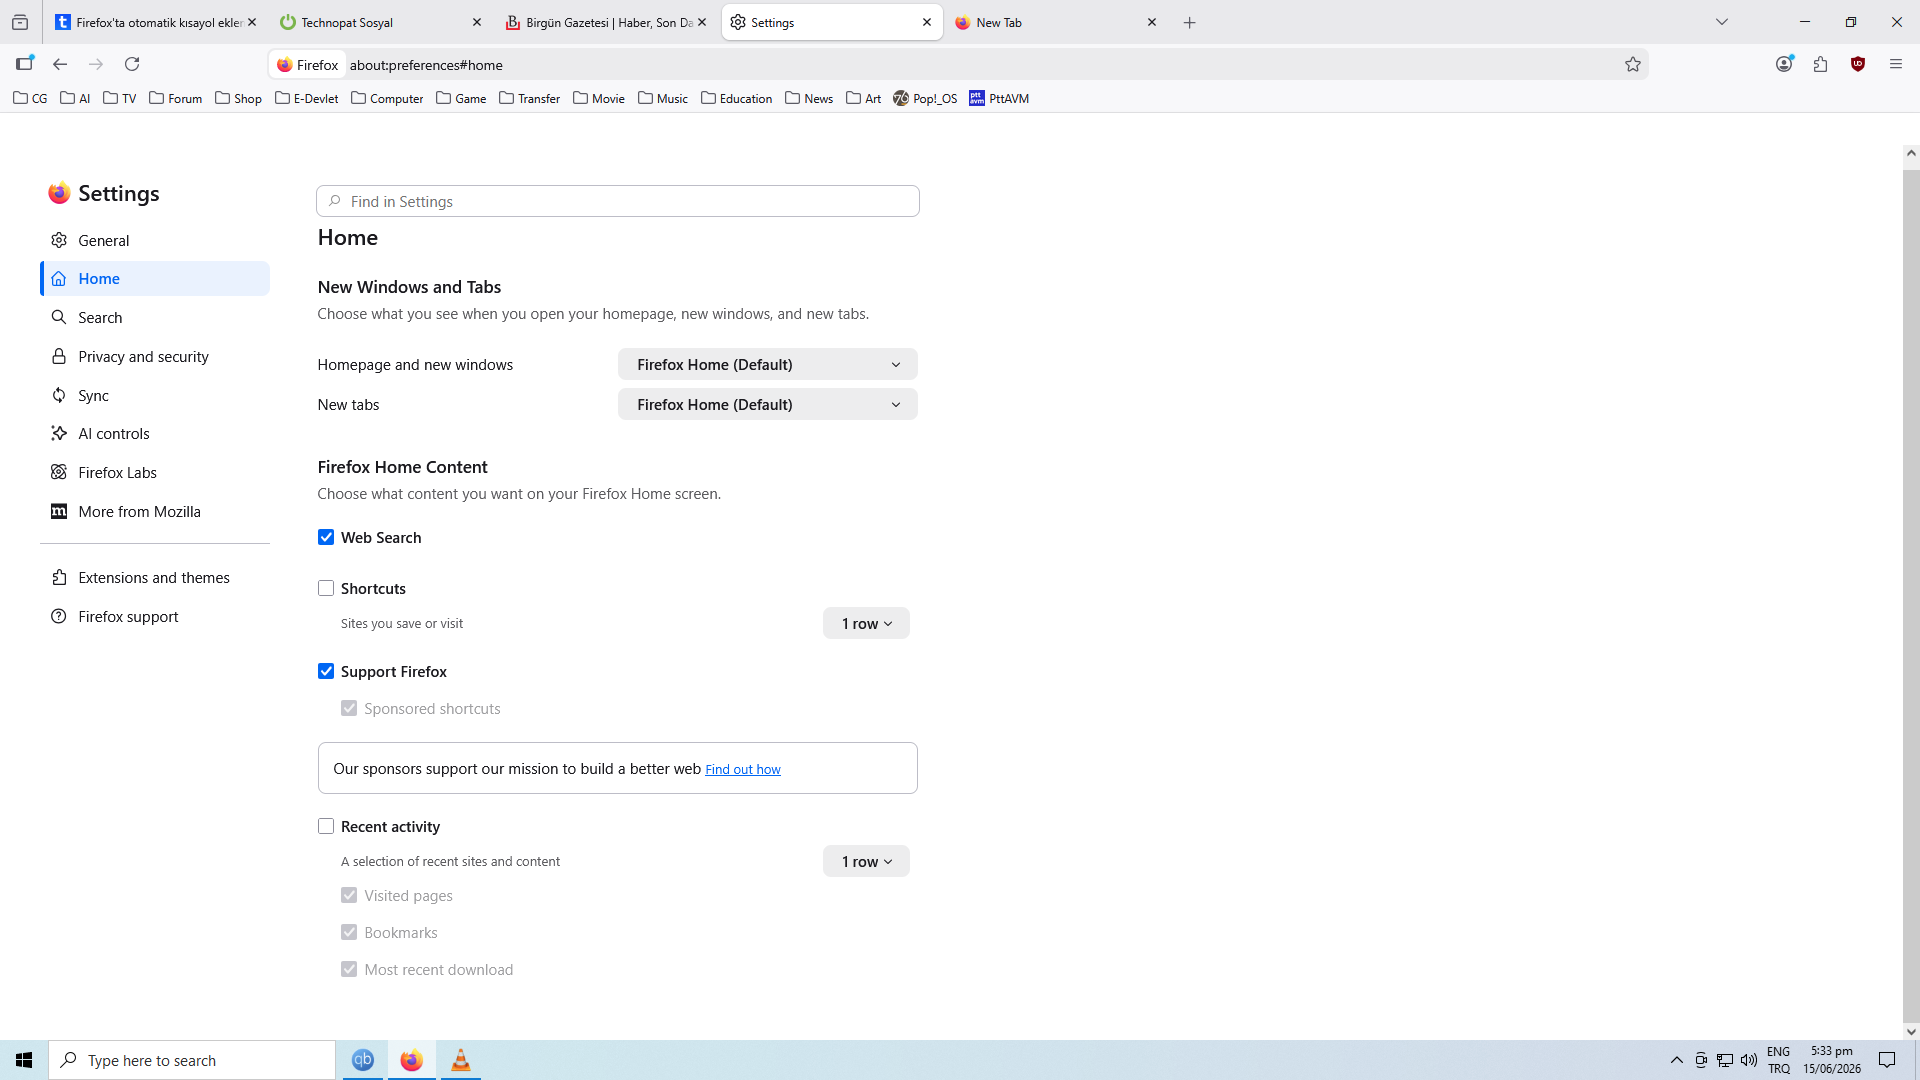This screenshot has height=1080, width=1920.
Task: Expand Recent activity 1 row dropdown
Action: [x=866, y=861]
